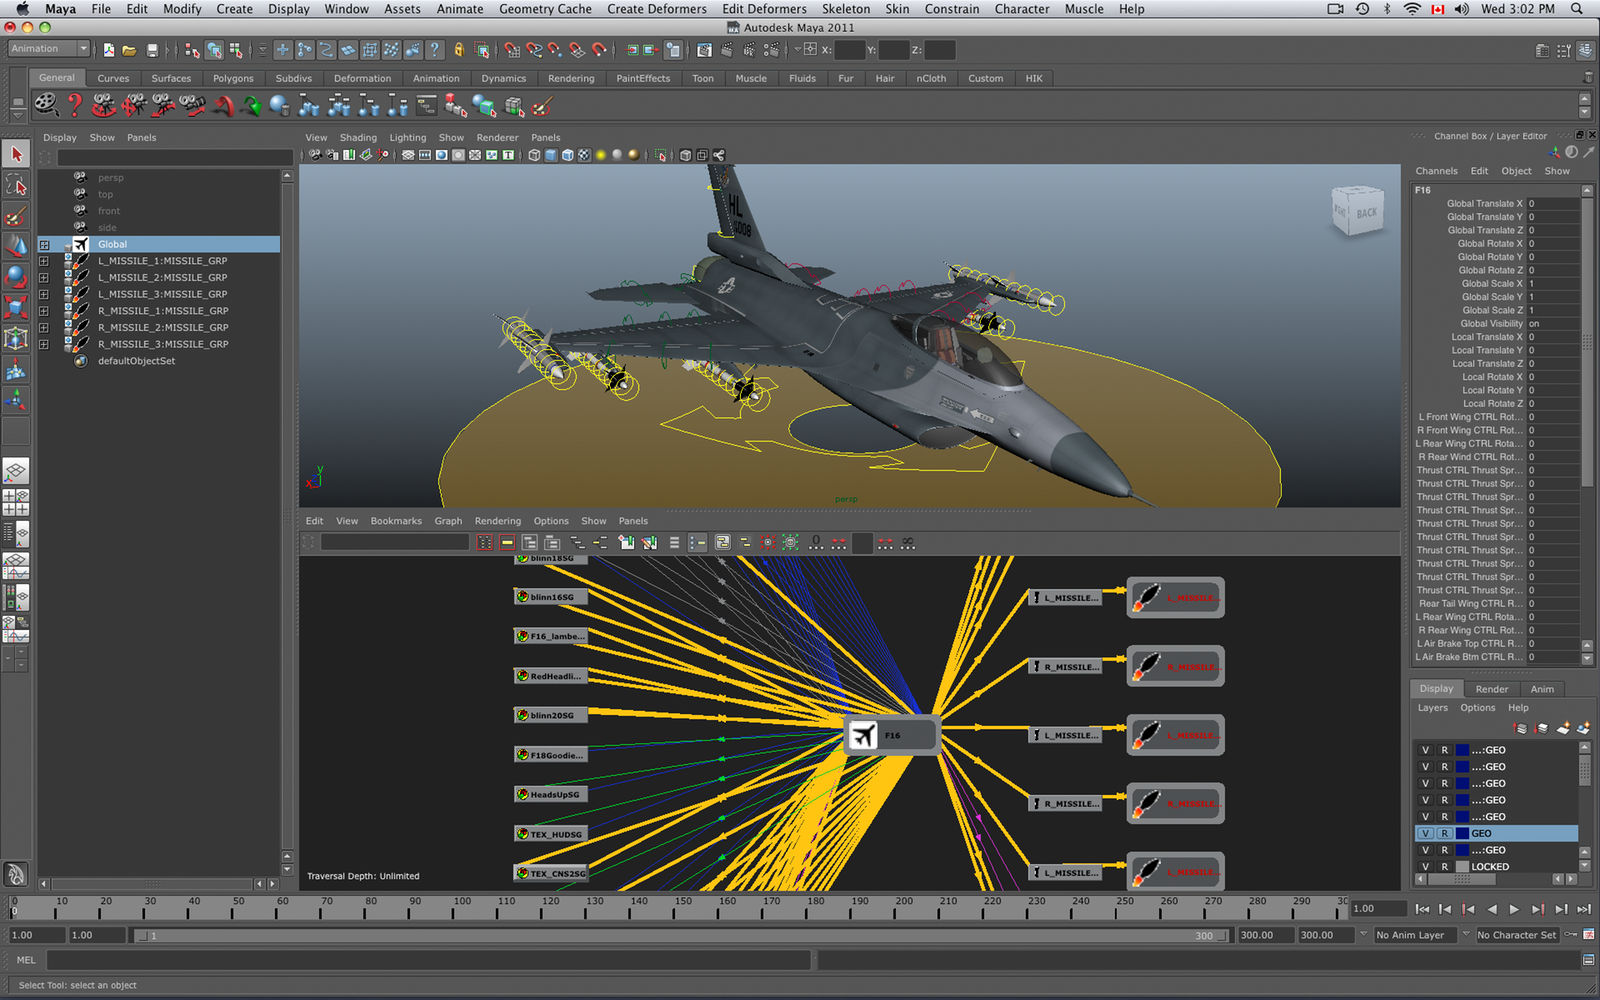Expand L_MISSILE_1:MISSILE_GRP in Outliner

pyautogui.click(x=44, y=261)
